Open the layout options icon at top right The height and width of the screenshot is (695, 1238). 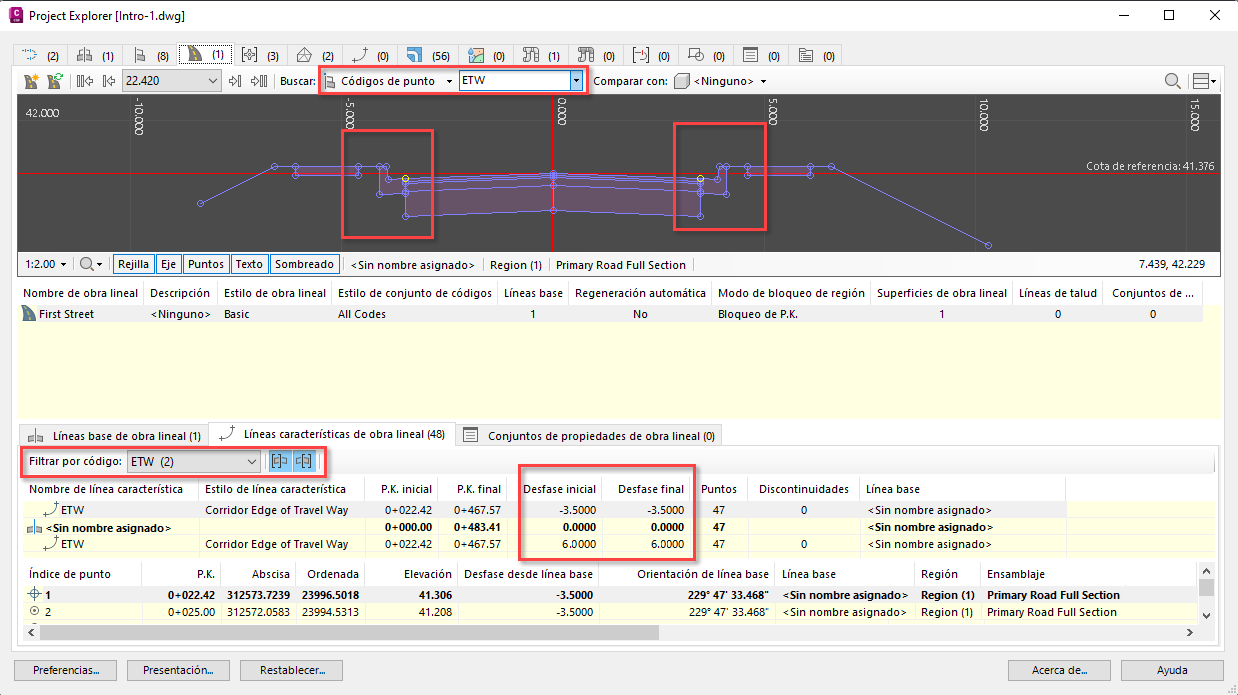click(x=1204, y=81)
